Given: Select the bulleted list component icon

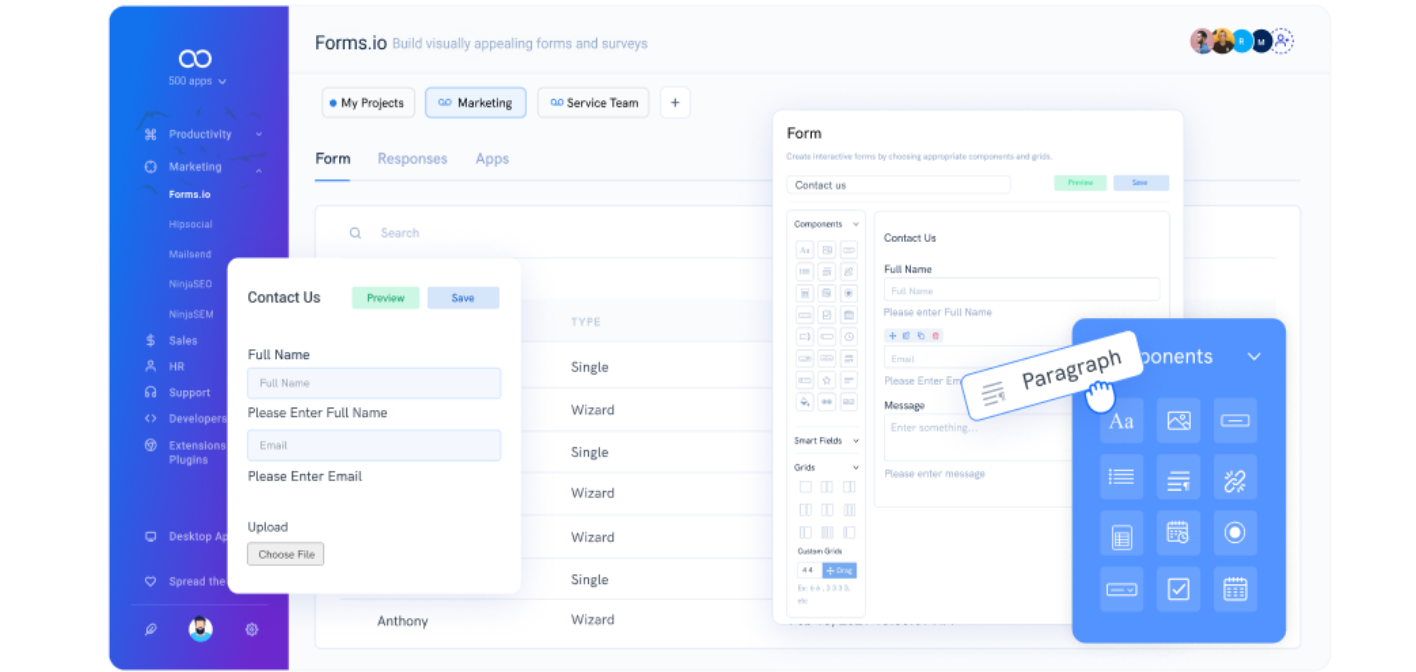Looking at the screenshot, I should [1121, 478].
